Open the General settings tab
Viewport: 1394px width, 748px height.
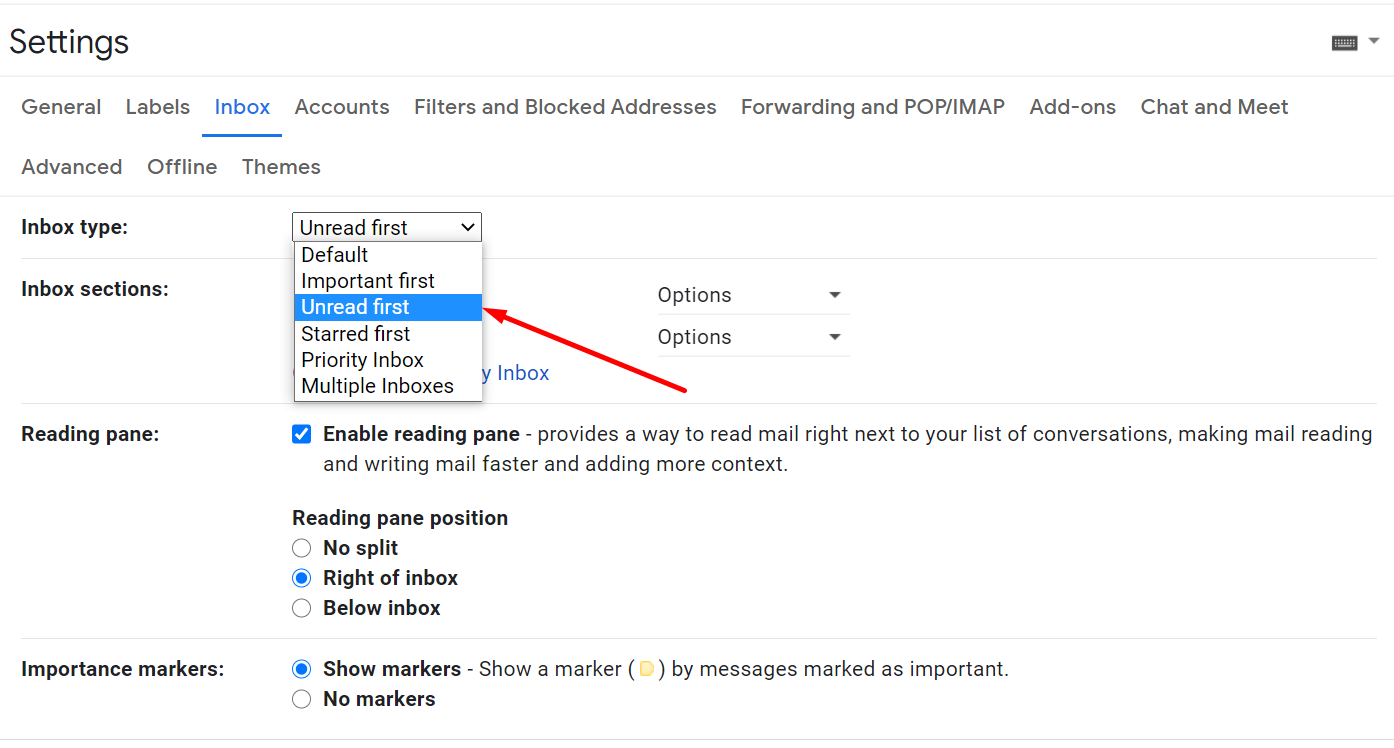tap(61, 107)
